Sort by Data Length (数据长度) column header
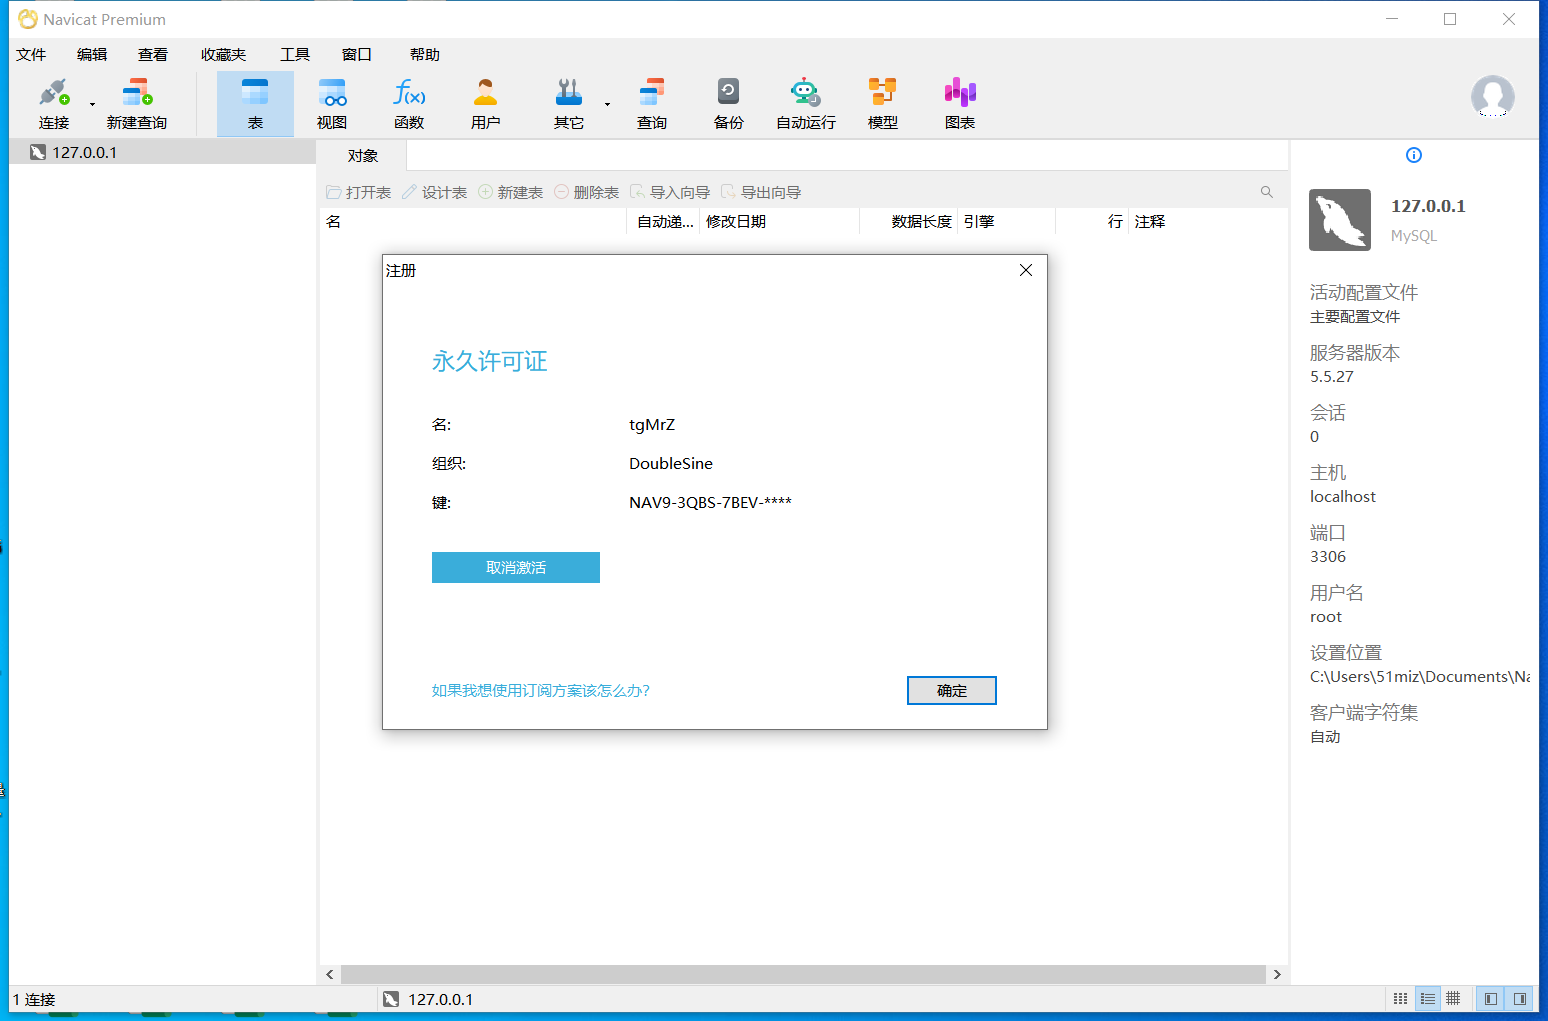Viewport: 1548px width, 1021px height. click(908, 221)
